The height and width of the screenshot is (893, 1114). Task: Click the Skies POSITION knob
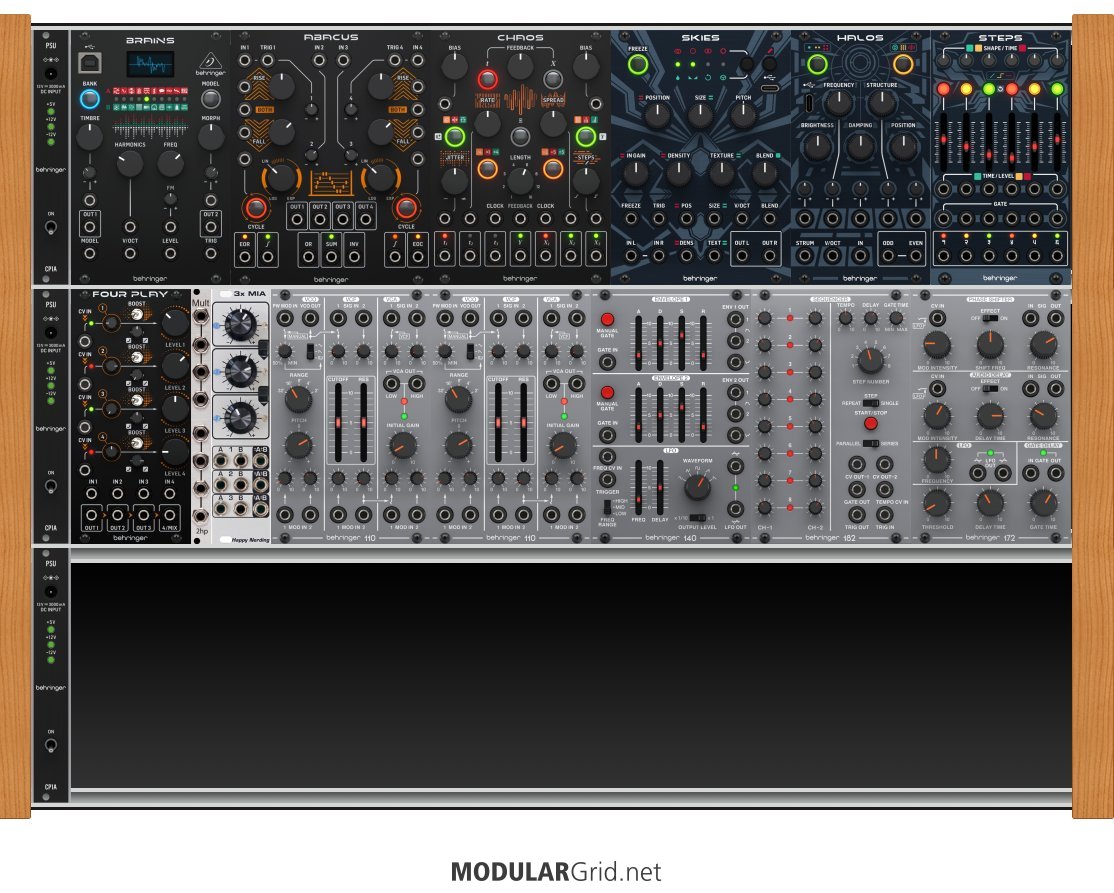(657, 115)
